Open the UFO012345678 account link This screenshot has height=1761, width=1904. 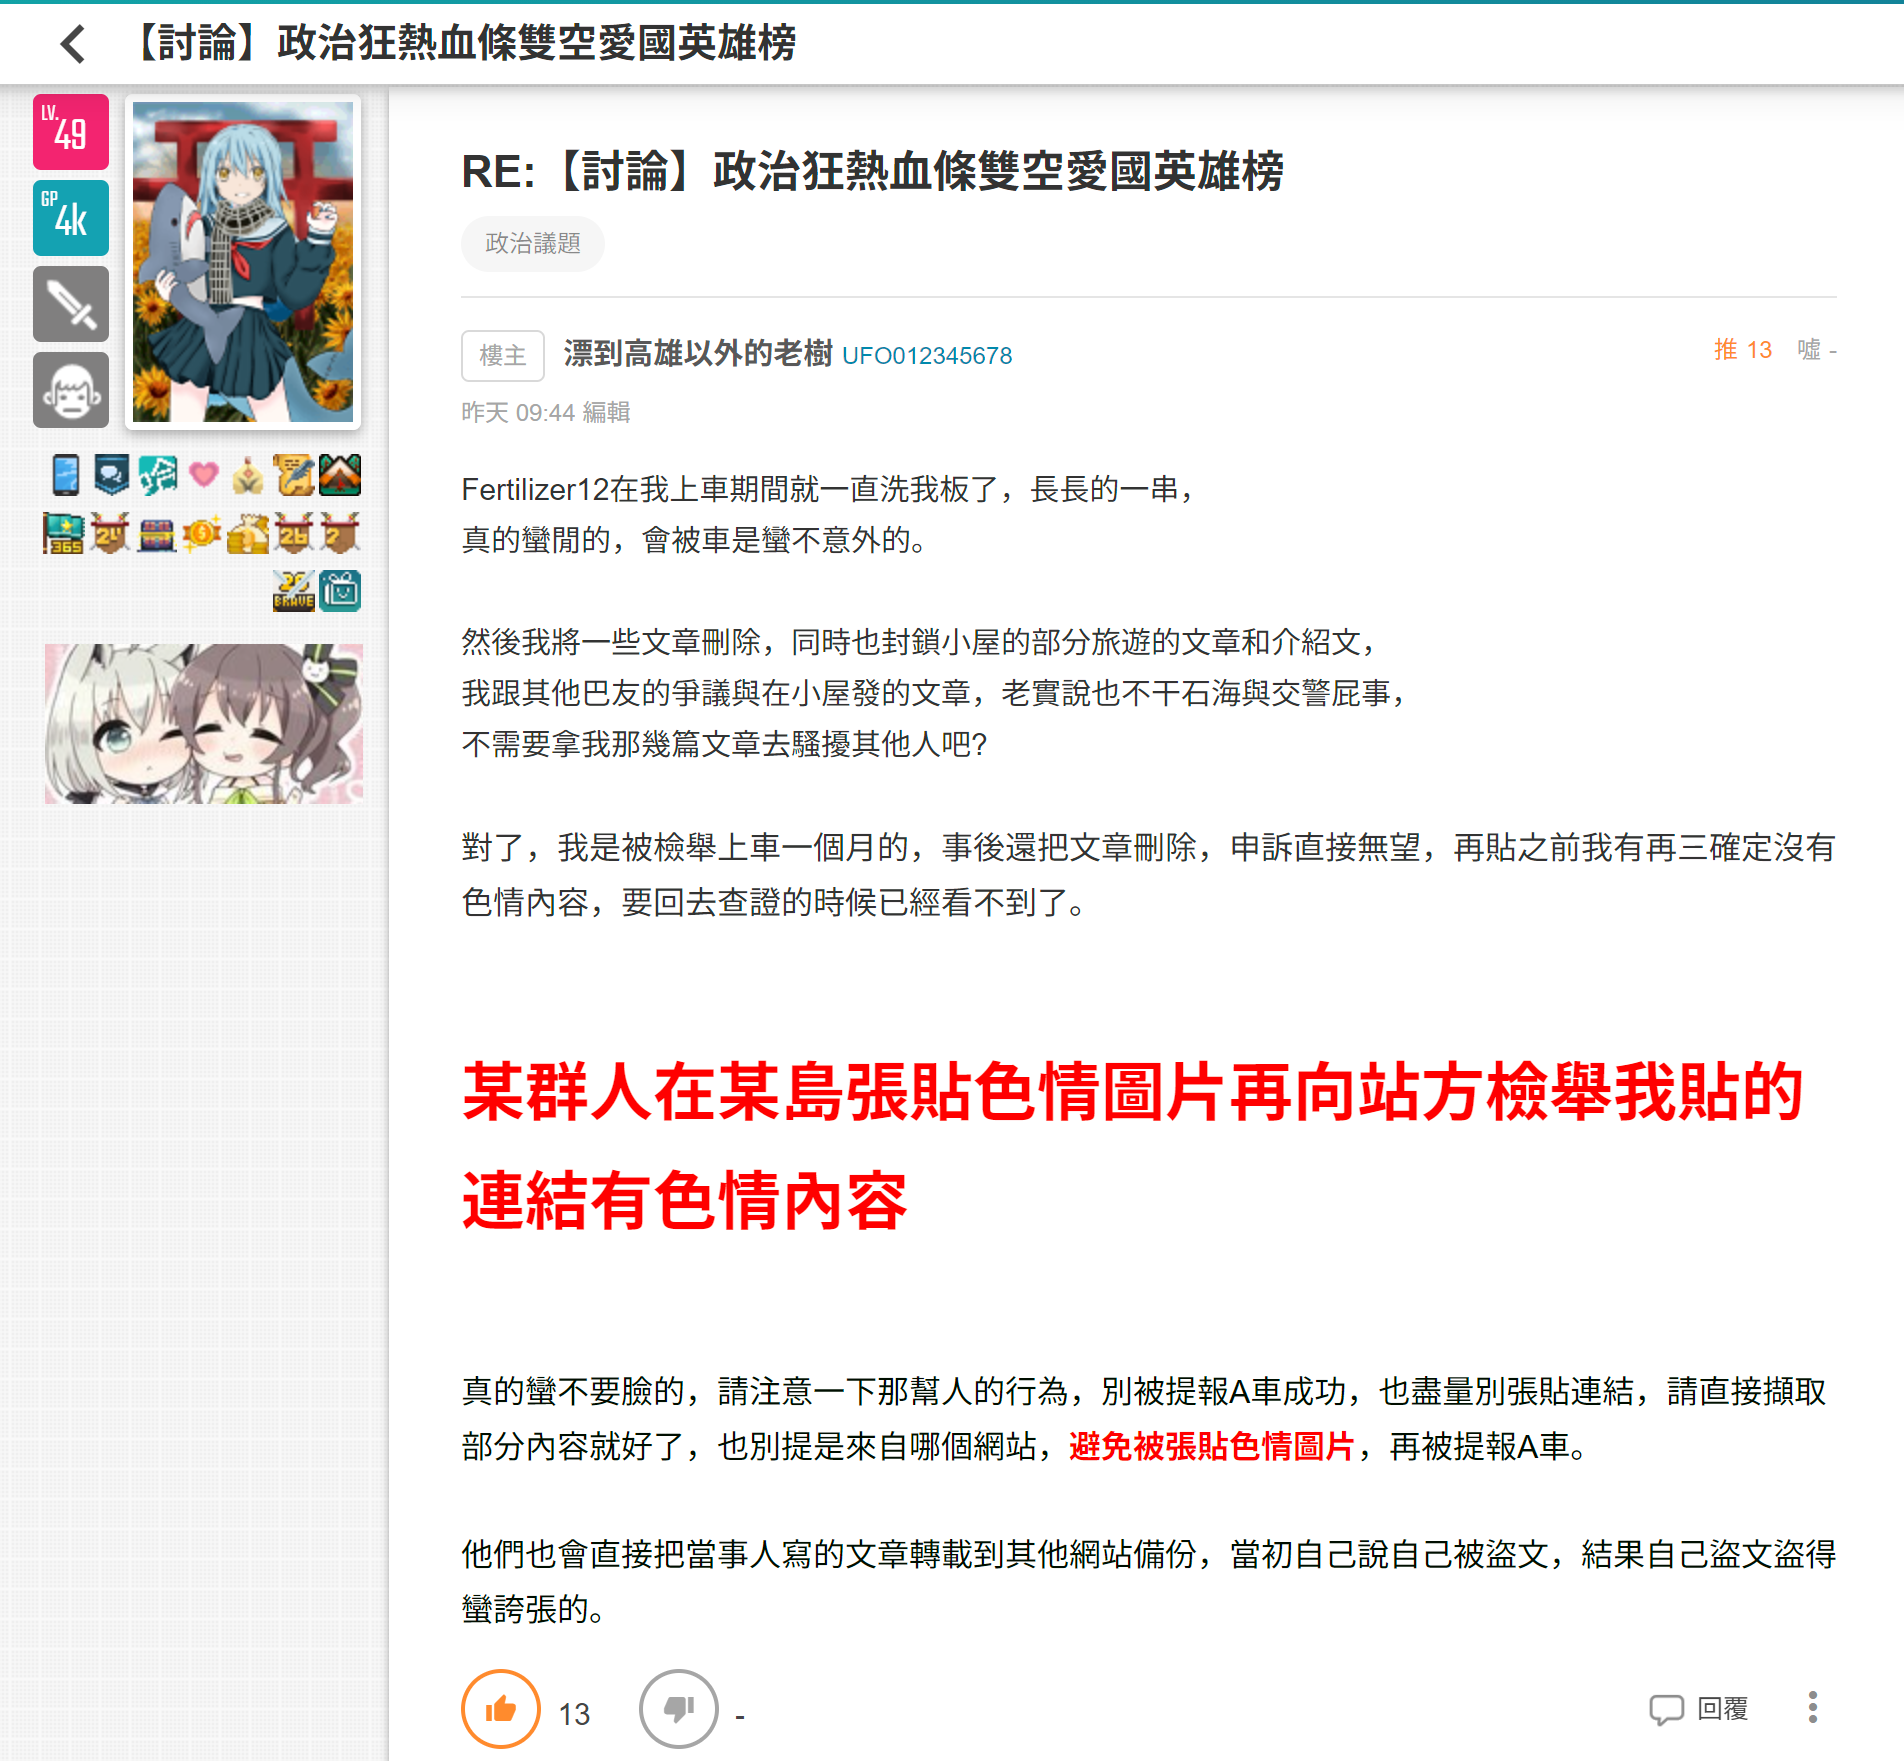point(927,356)
